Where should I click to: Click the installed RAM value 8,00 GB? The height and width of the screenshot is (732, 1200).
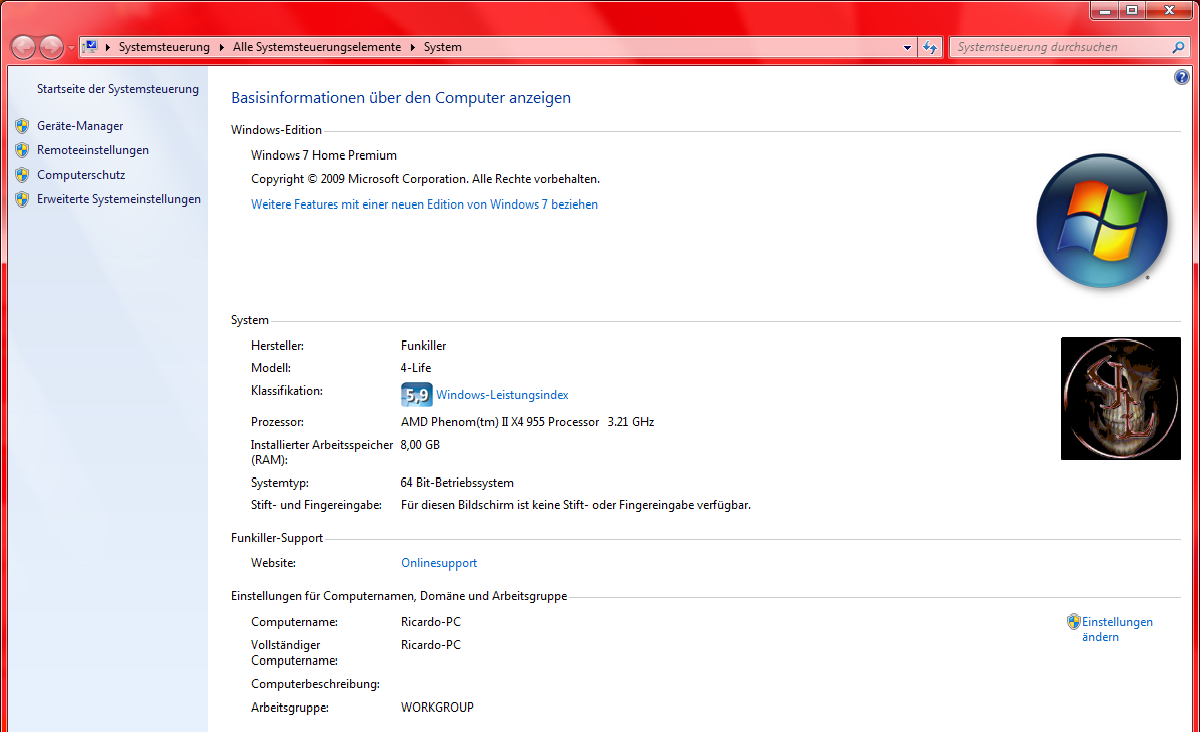click(x=420, y=445)
